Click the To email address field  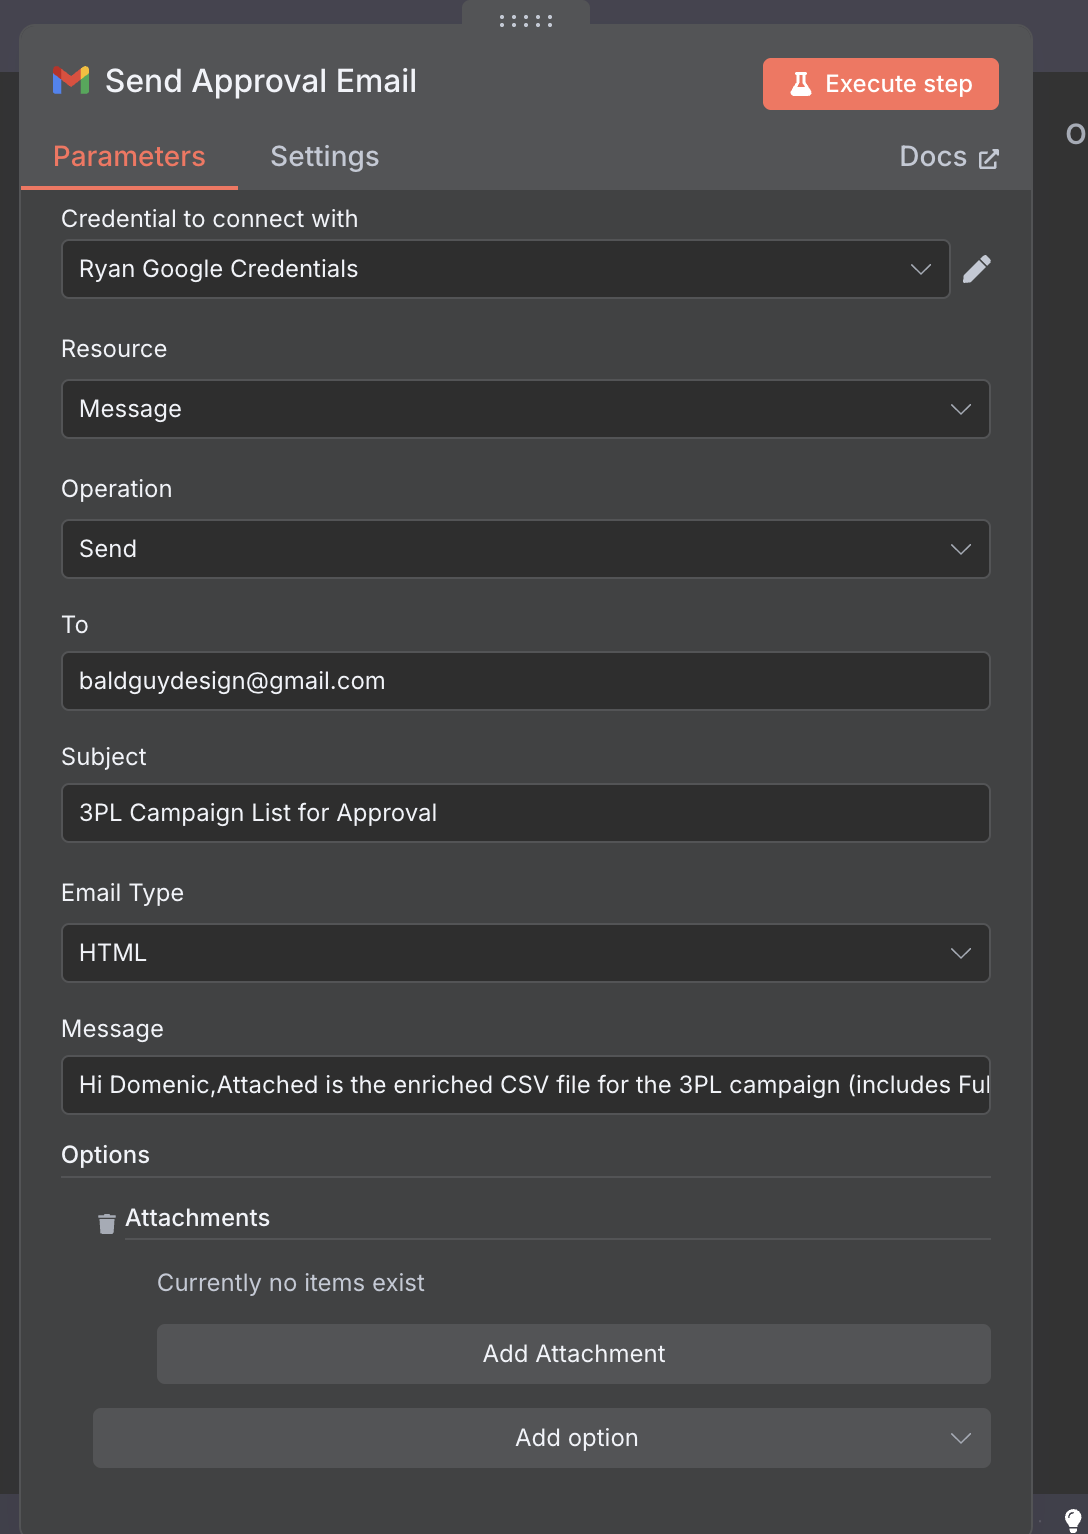[x=526, y=681]
